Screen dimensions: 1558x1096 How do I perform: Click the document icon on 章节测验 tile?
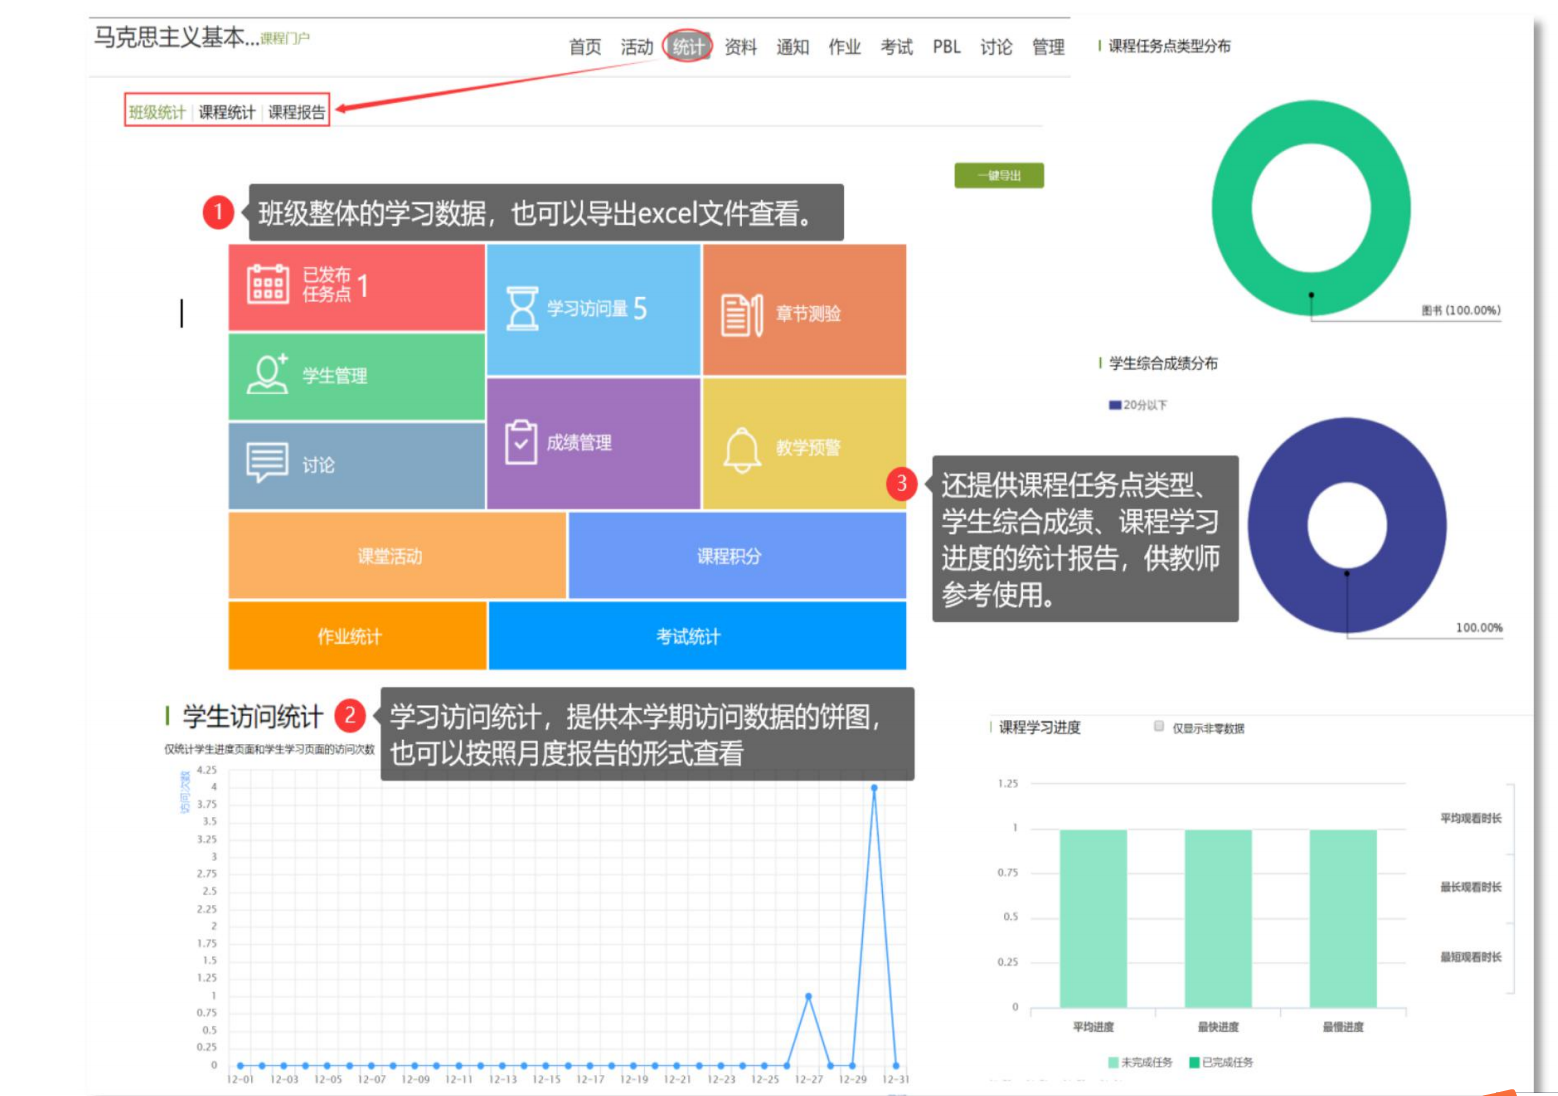point(742,315)
